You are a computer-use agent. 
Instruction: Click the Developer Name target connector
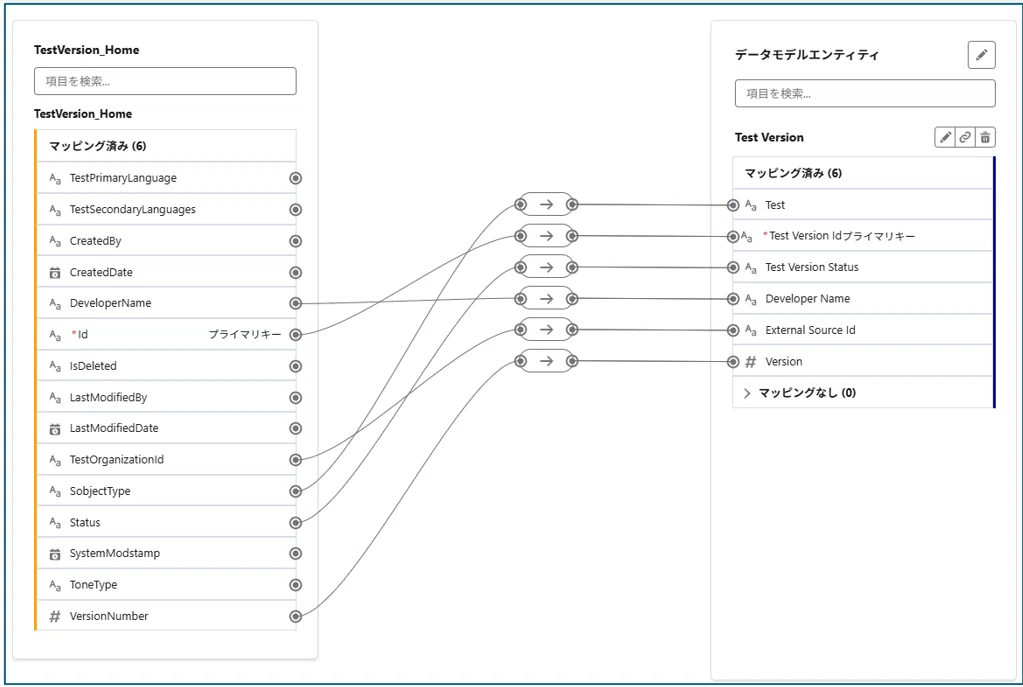pos(733,299)
